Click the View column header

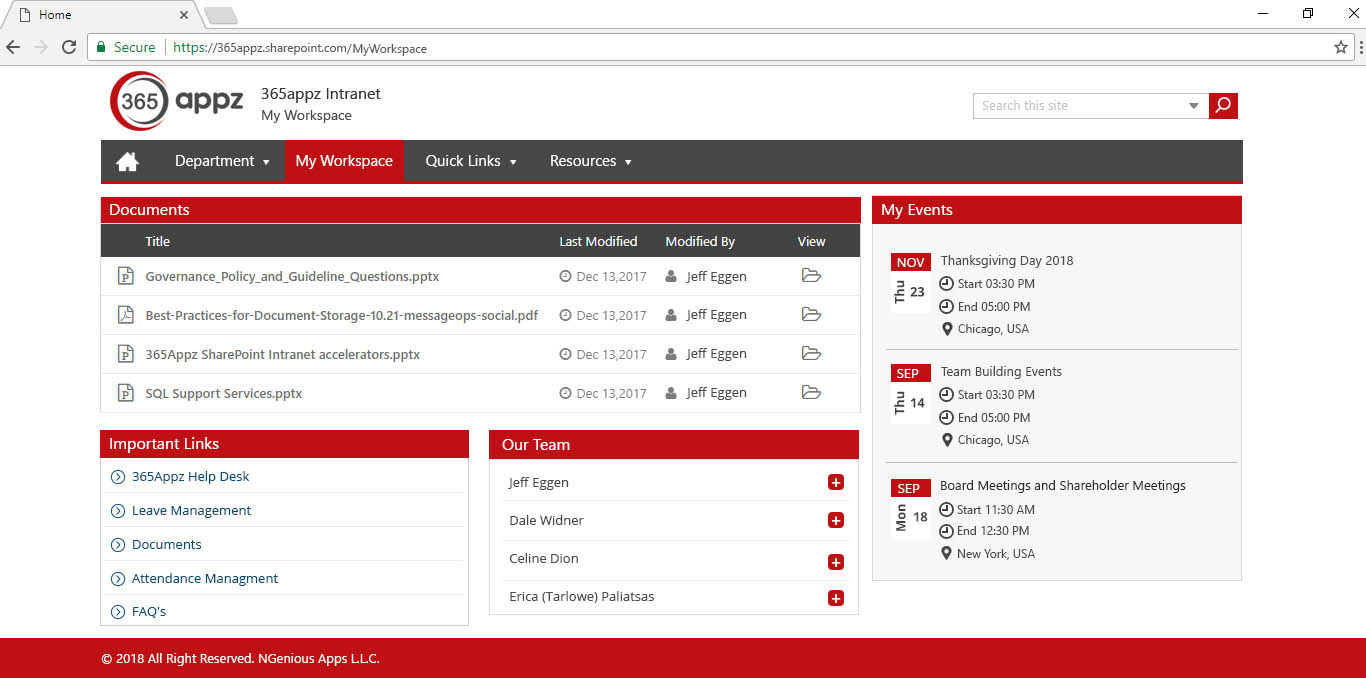(812, 241)
